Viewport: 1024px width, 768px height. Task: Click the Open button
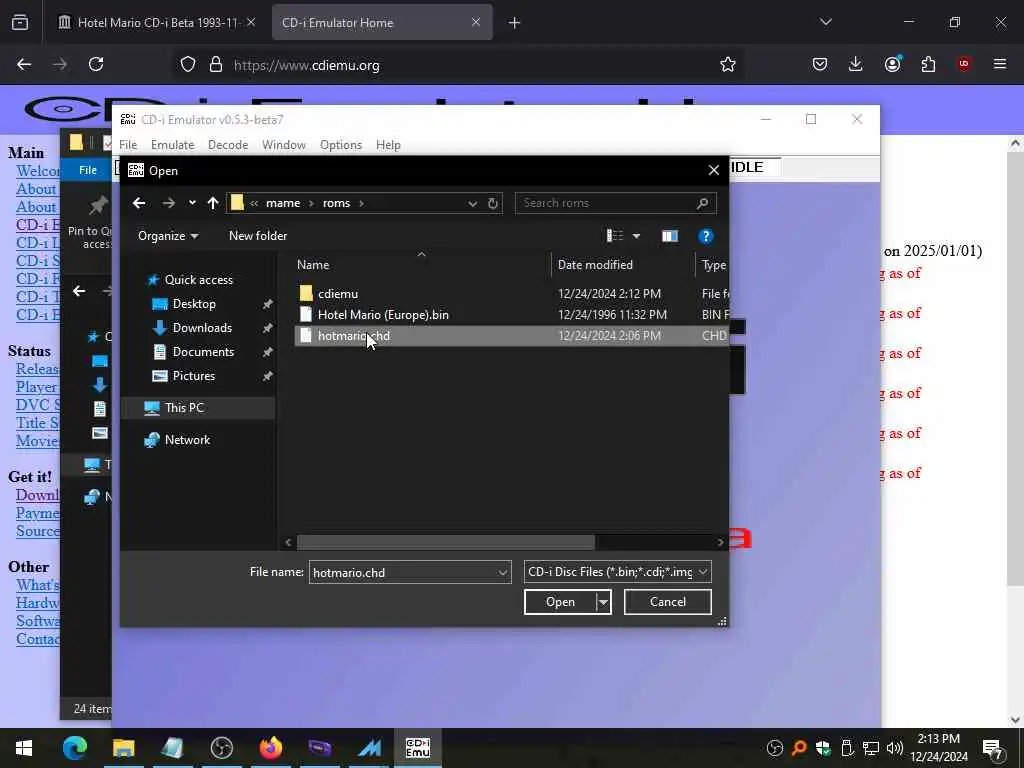(560, 602)
